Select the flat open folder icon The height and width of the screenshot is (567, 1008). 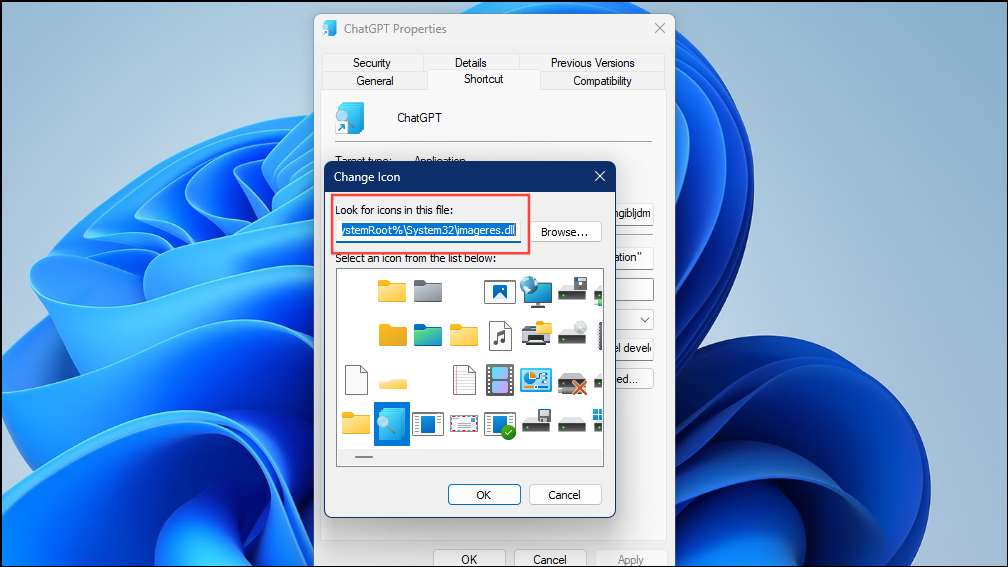click(392, 384)
